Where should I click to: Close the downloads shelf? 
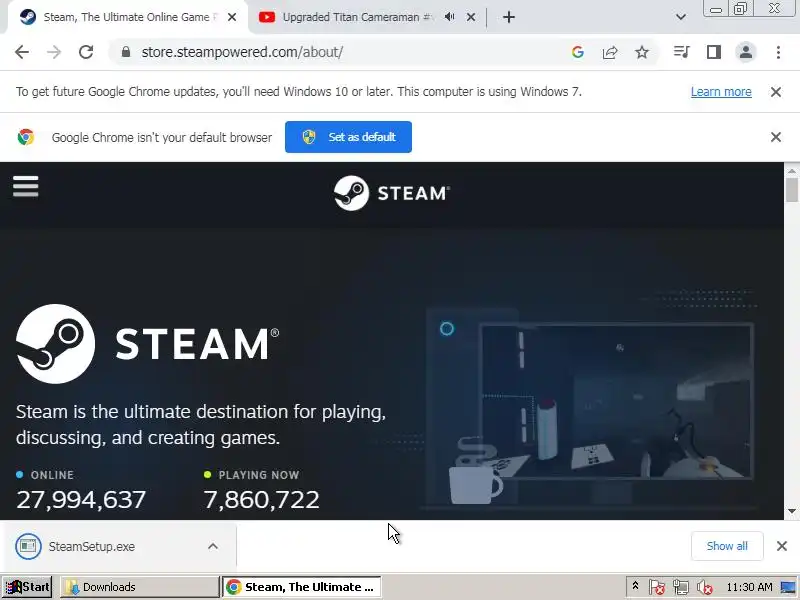pos(782,546)
